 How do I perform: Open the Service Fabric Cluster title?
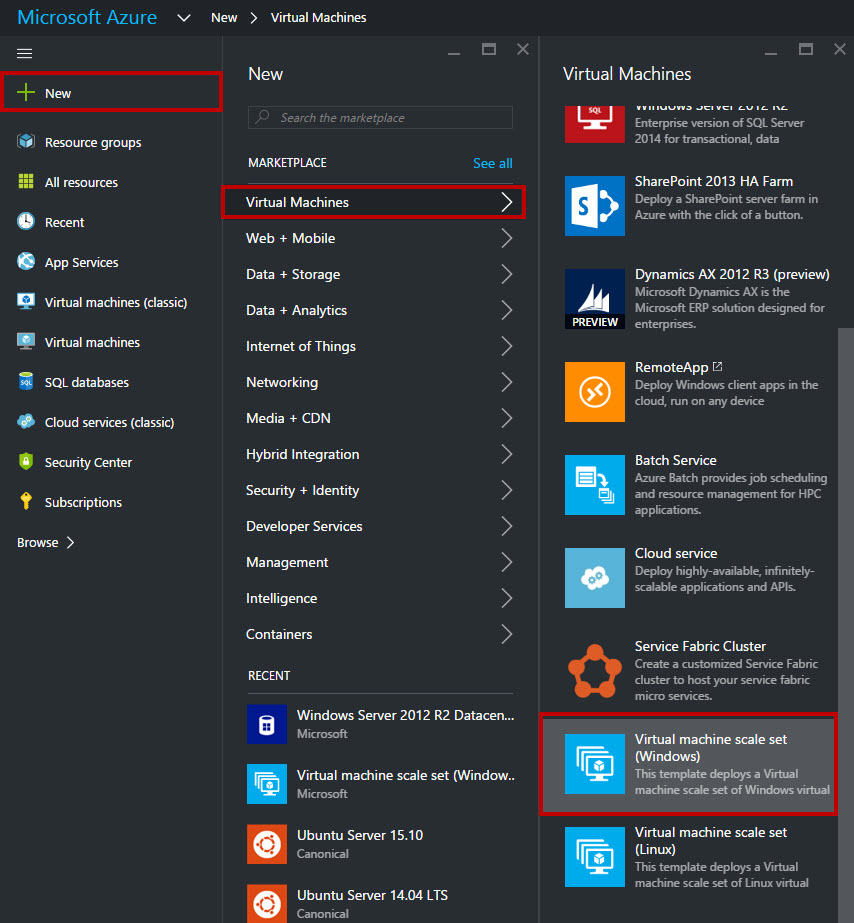(x=700, y=646)
